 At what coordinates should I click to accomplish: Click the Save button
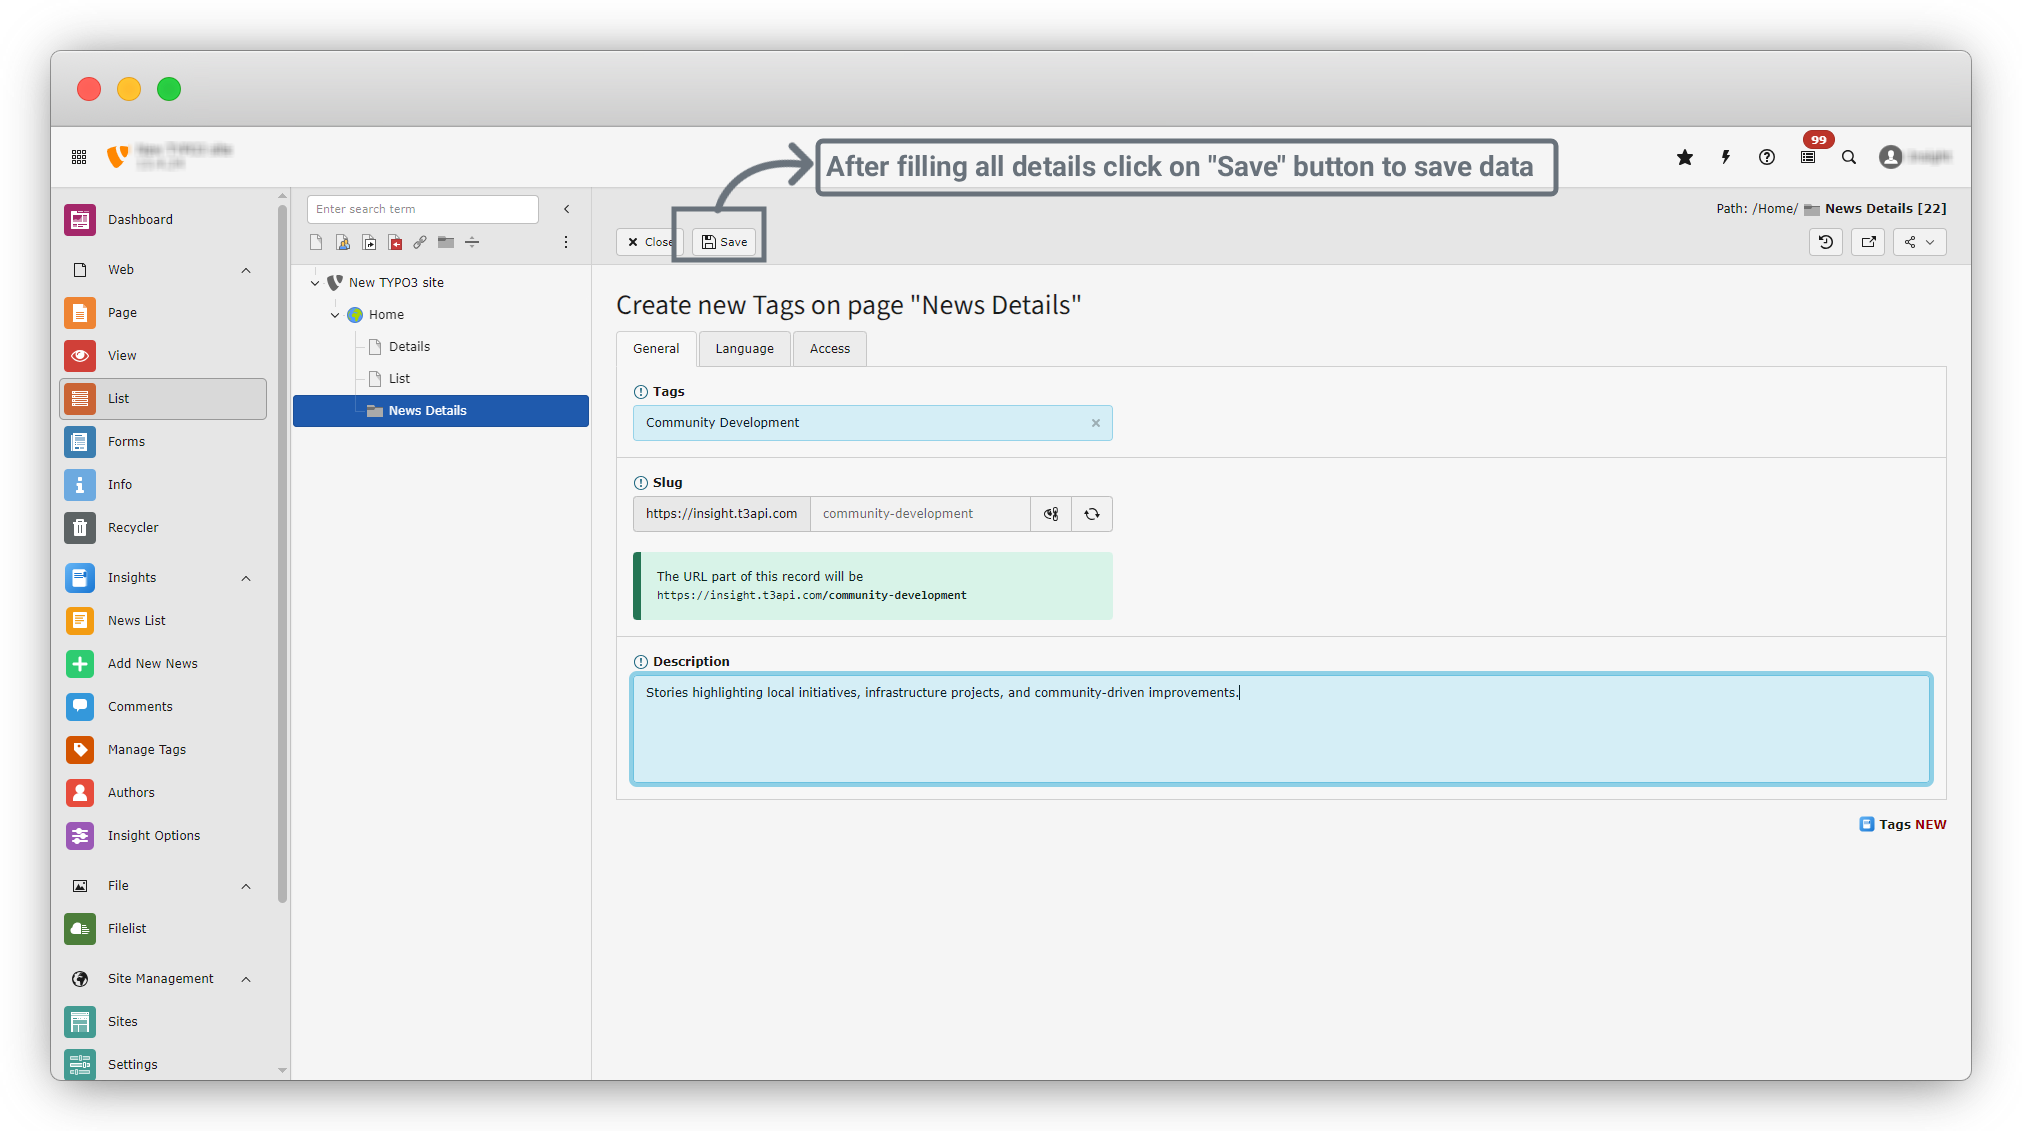click(x=724, y=242)
